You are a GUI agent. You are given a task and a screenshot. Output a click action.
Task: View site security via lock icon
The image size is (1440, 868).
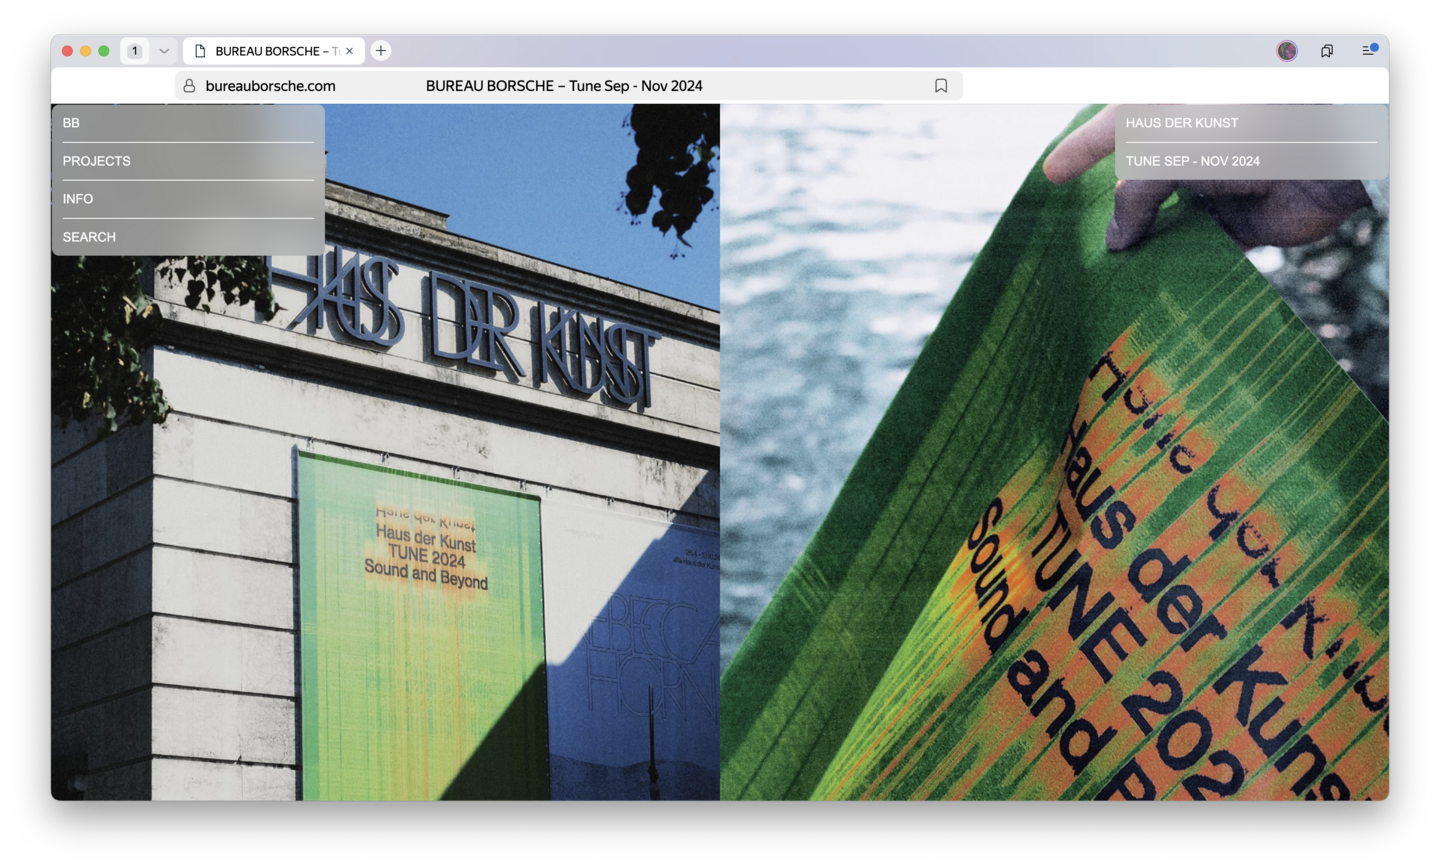pos(189,86)
